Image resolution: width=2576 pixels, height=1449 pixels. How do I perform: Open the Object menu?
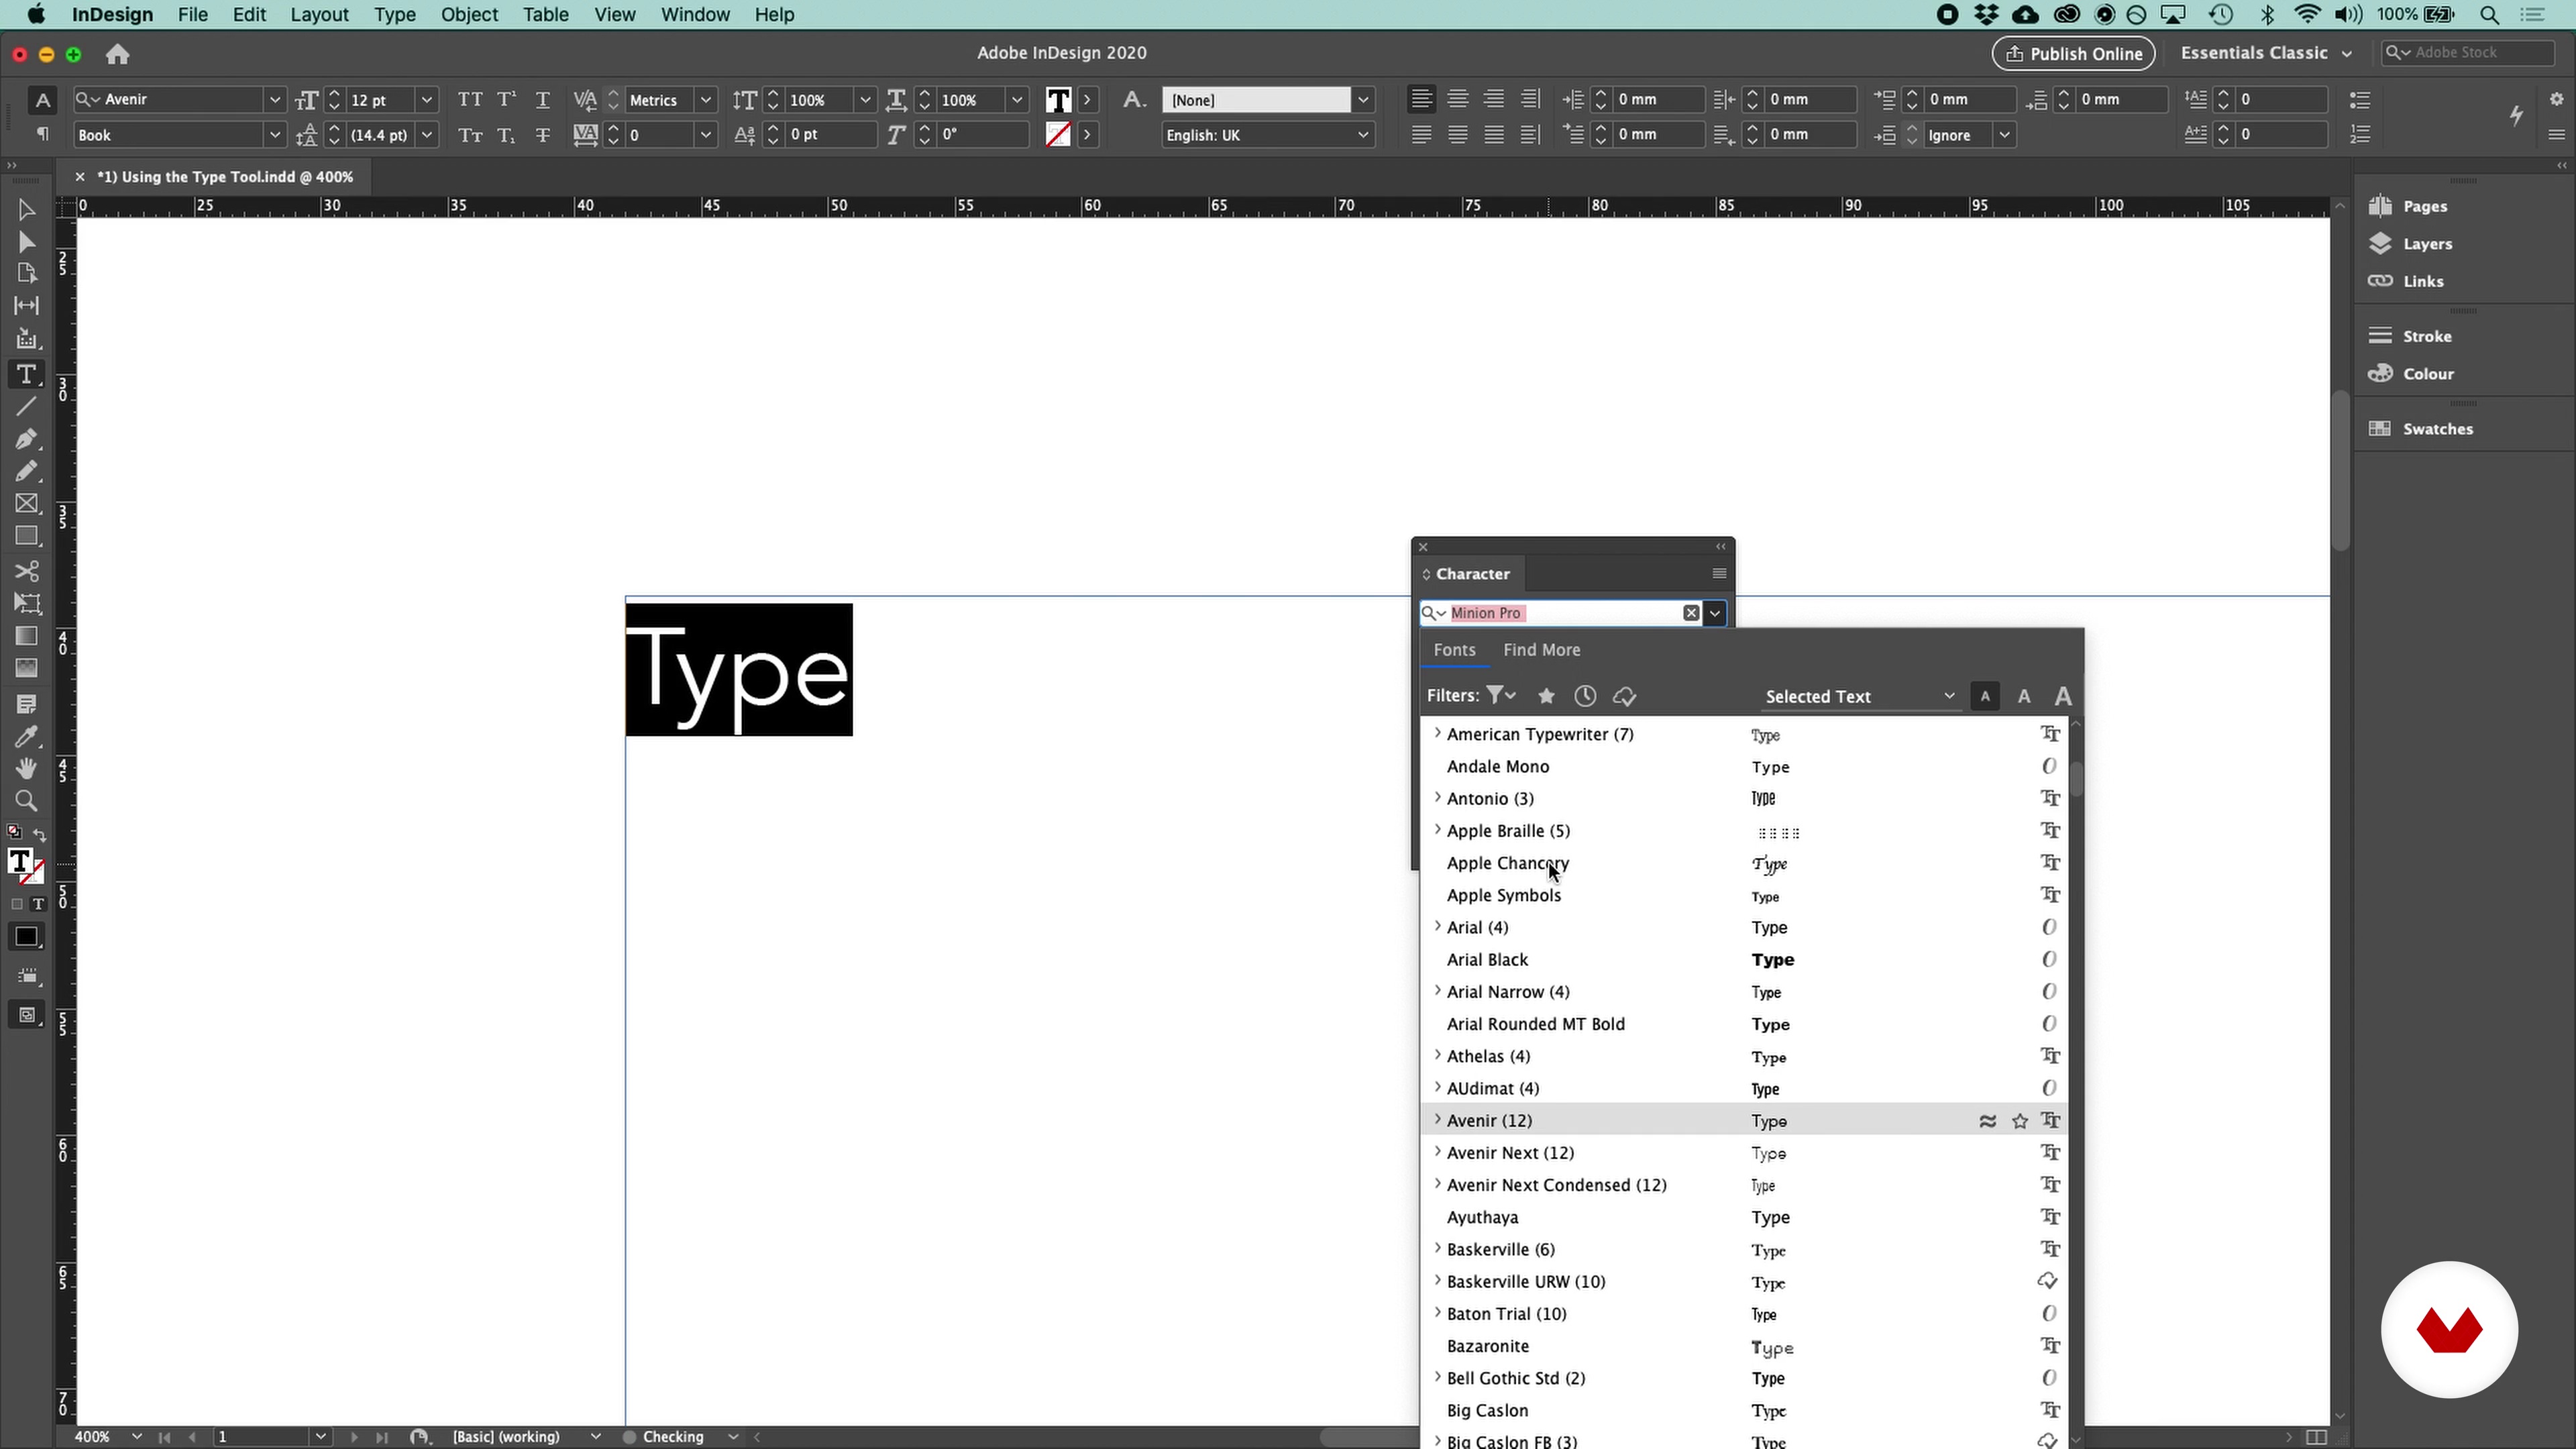469,15
